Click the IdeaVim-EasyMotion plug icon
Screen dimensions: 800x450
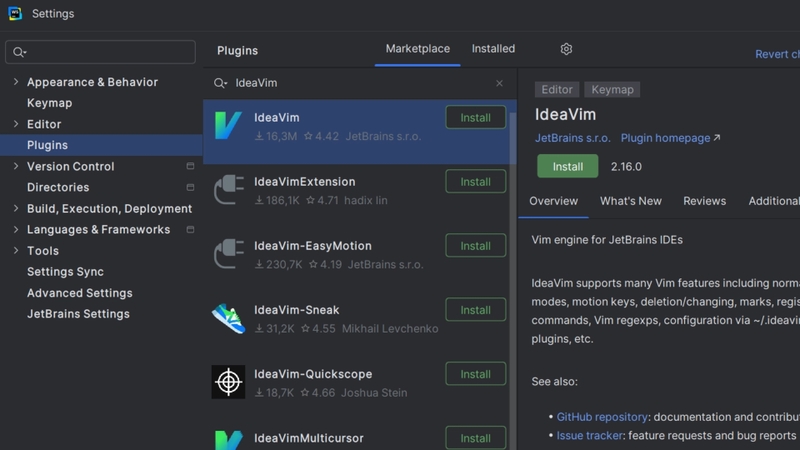pyautogui.click(x=228, y=254)
